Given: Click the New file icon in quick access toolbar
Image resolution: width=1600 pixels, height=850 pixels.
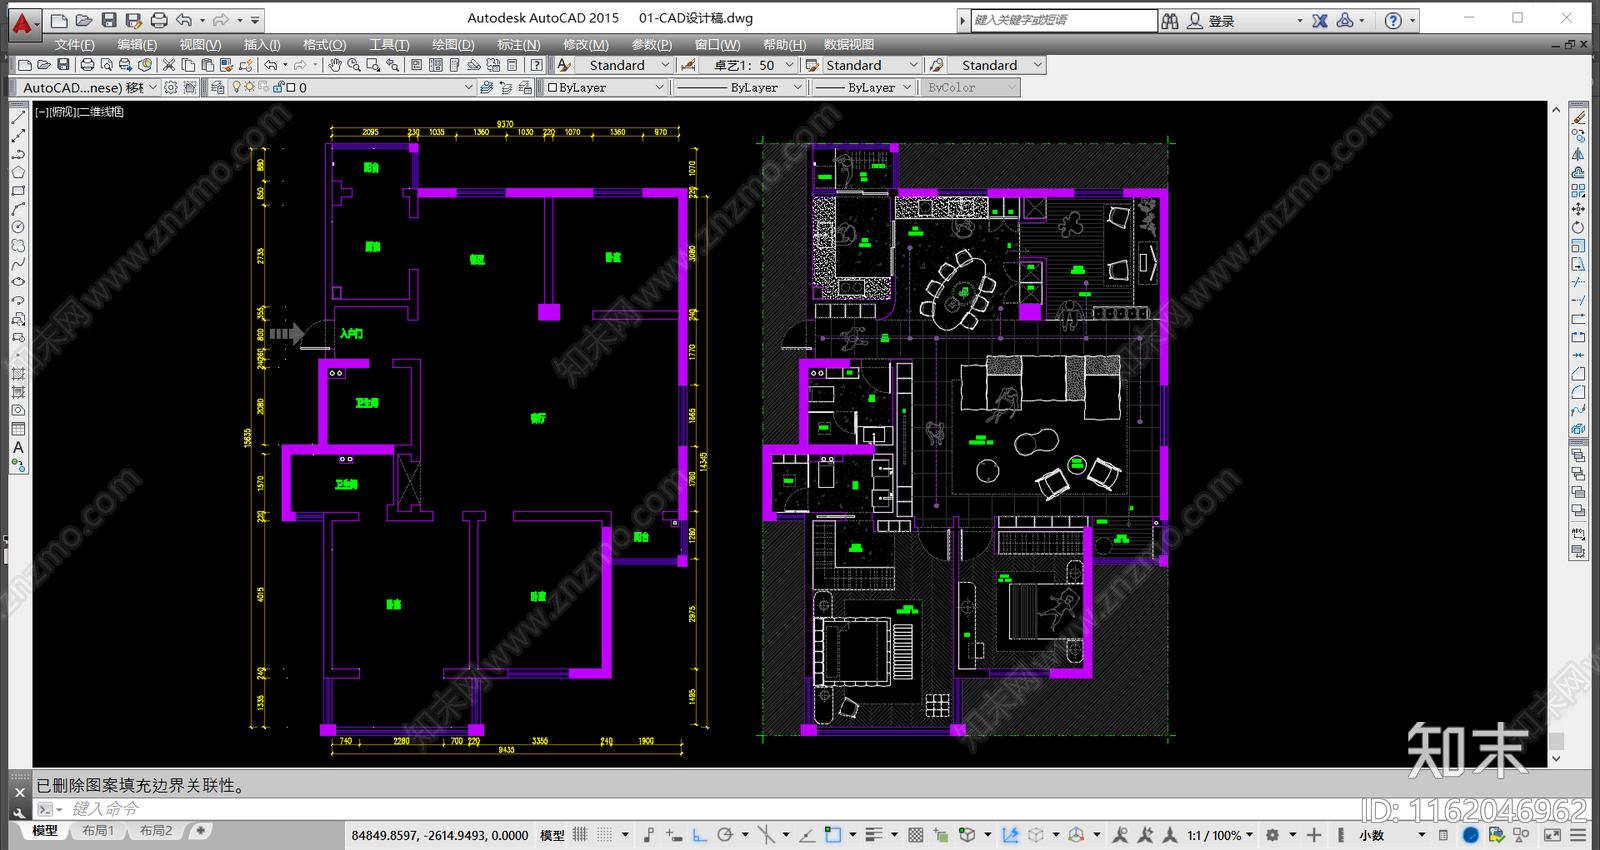Looking at the screenshot, I should (x=59, y=20).
